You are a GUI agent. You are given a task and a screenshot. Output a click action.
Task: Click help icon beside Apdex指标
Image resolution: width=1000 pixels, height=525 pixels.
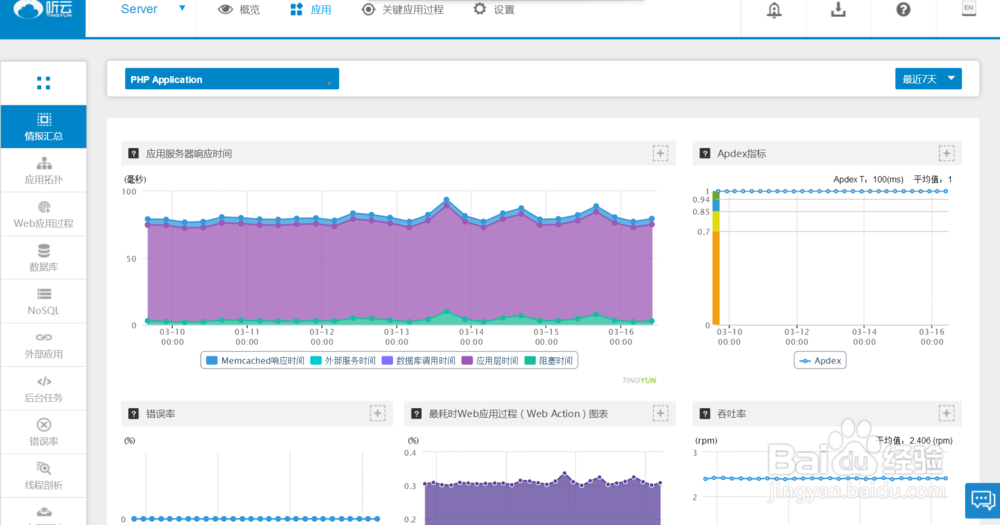[705, 154]
